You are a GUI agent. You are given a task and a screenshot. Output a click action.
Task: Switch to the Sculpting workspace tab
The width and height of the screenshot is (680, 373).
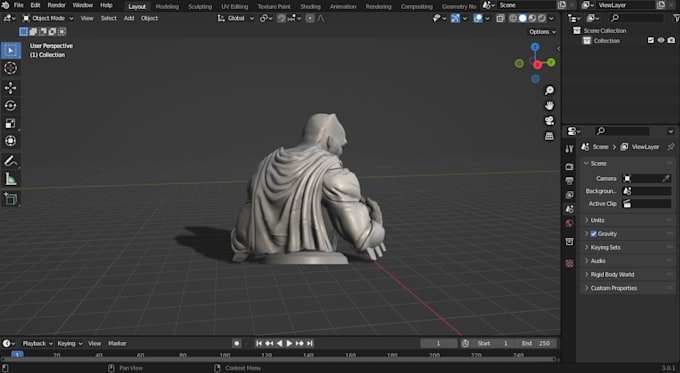point(200,7)
